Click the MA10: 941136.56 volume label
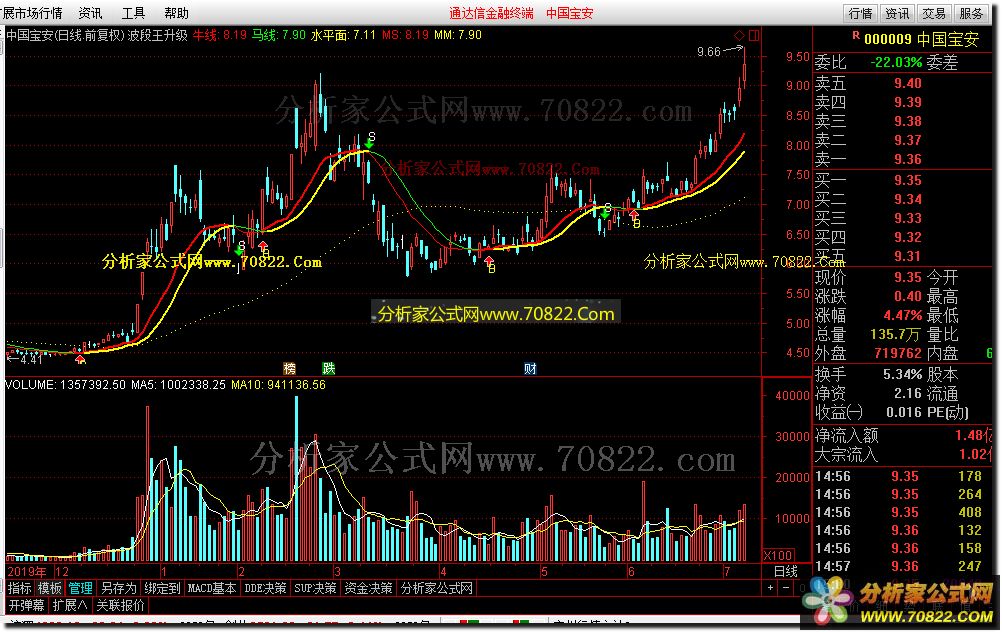 [278, 385]
